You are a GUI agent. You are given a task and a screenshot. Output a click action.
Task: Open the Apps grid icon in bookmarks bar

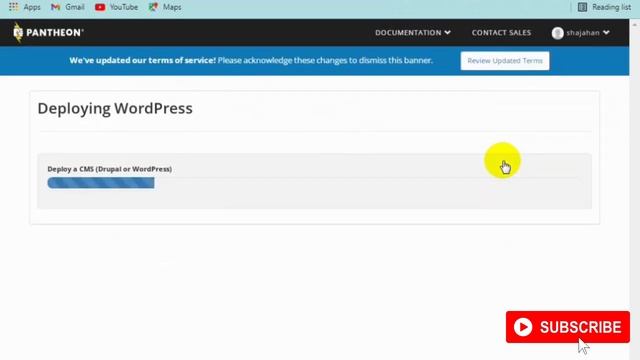coord(13,7)
